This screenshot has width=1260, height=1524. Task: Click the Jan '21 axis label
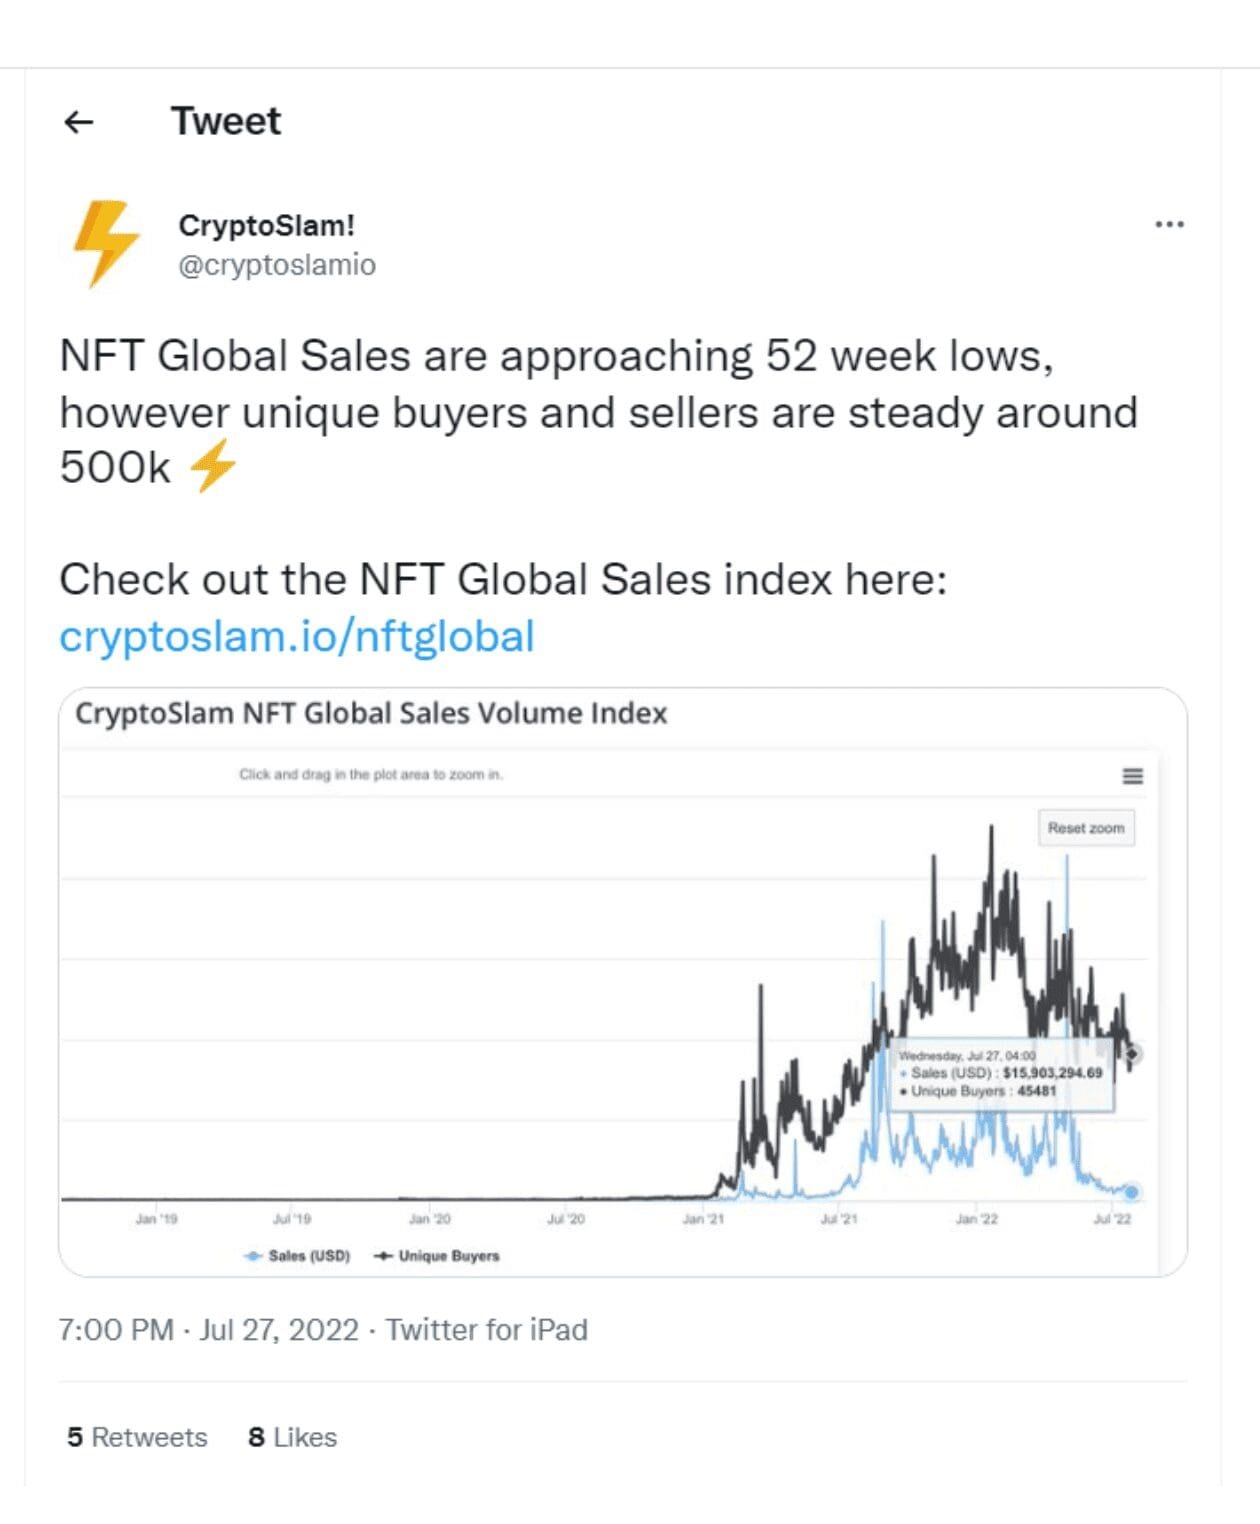click(703, 1219)
